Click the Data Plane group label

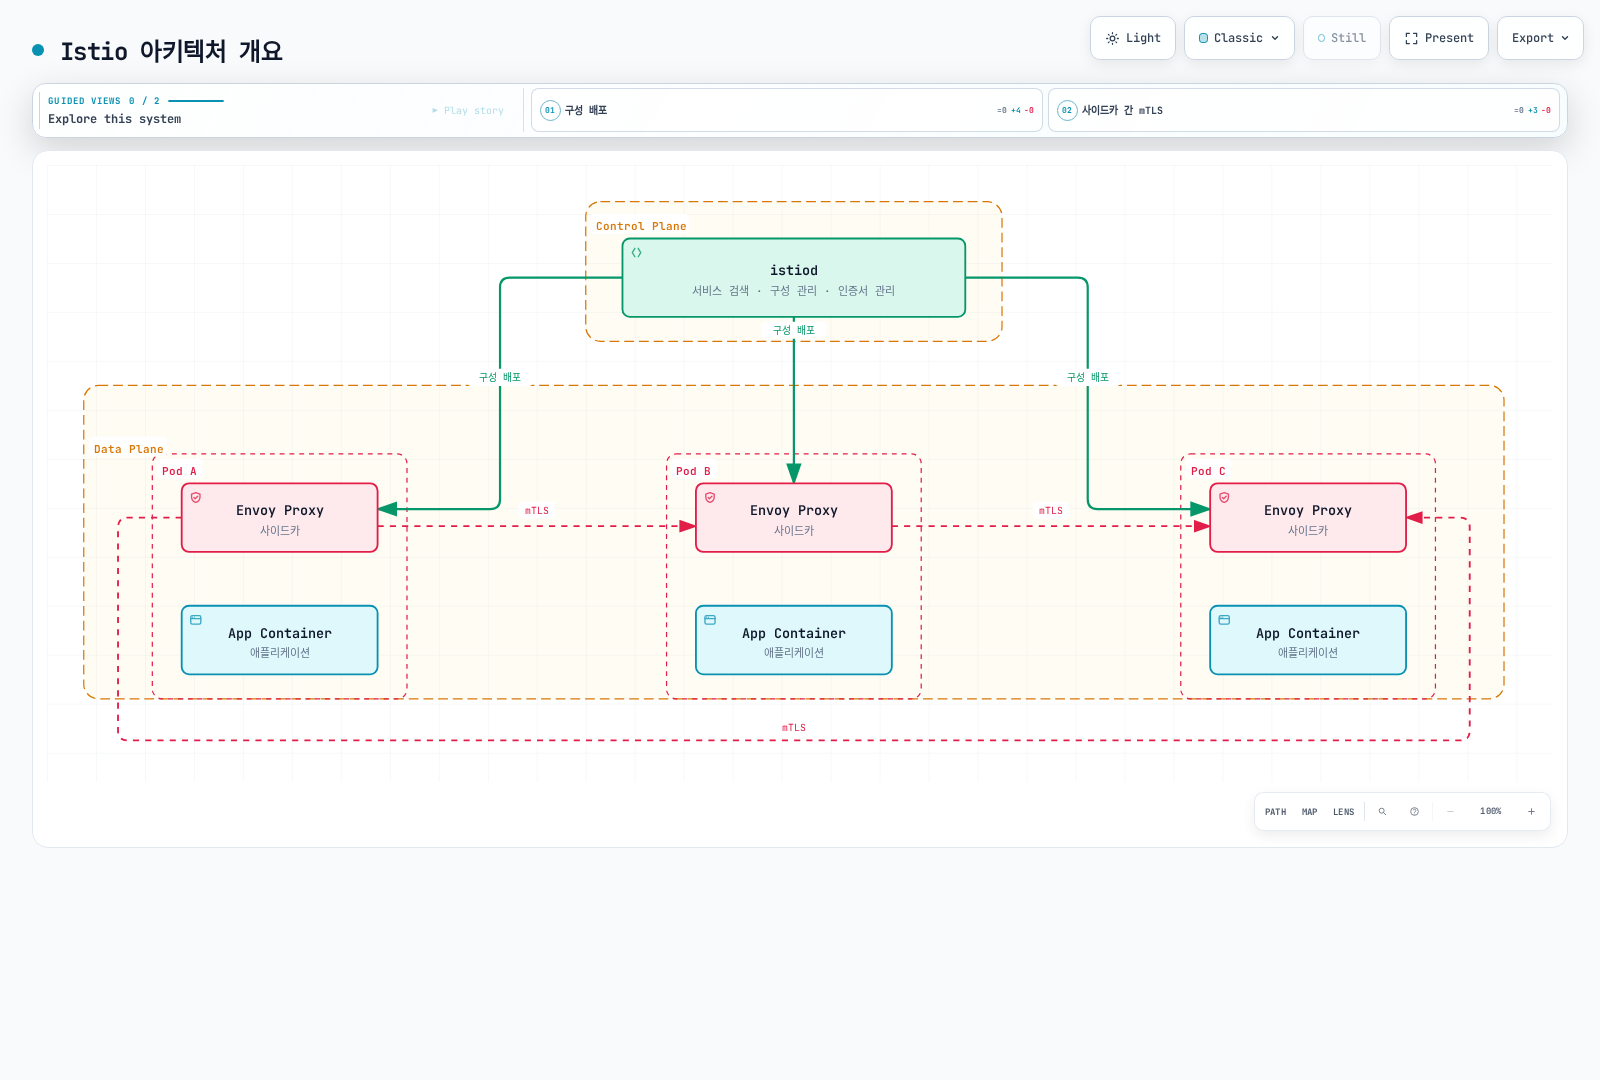[x=128, y=449]
